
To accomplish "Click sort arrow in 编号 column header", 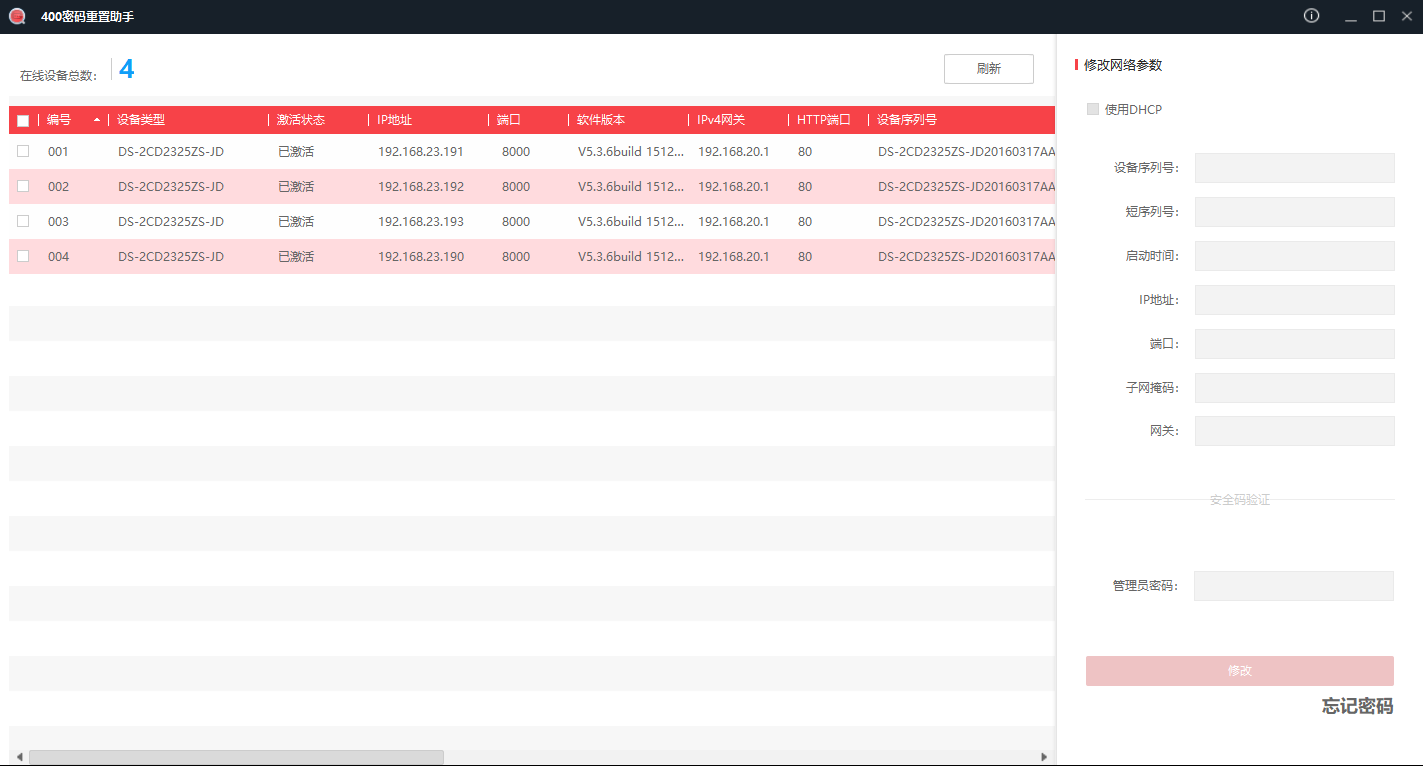I will (x=97, y=120).
